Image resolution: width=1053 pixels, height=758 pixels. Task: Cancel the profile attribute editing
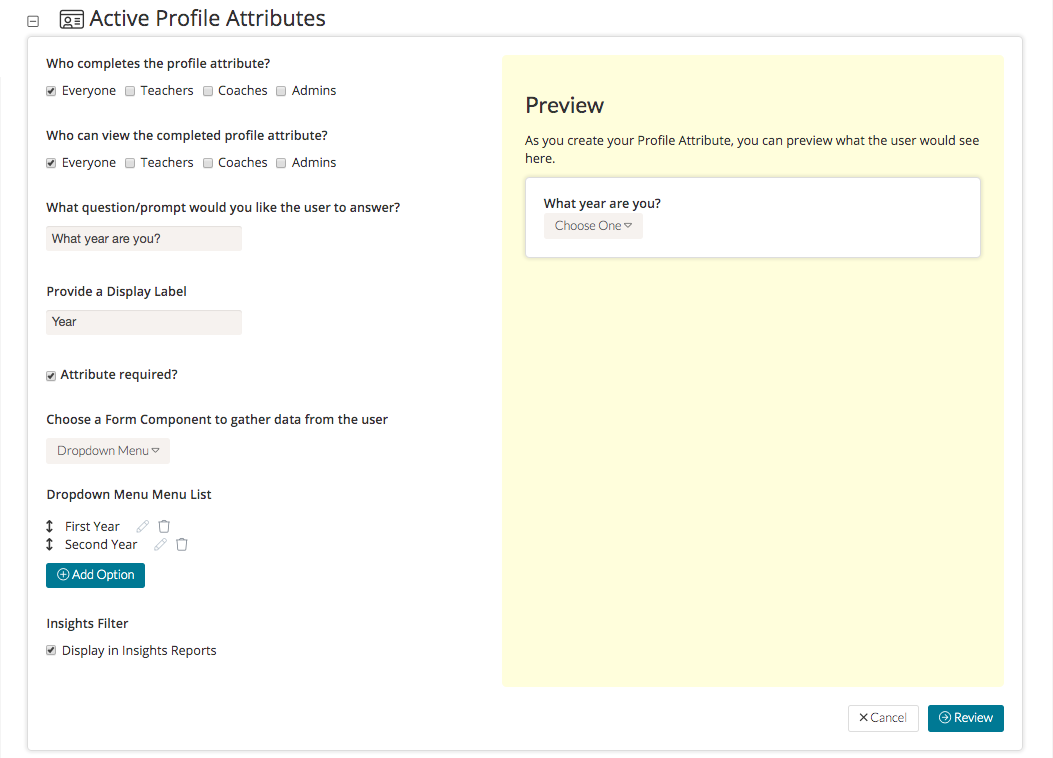[883, 718]
